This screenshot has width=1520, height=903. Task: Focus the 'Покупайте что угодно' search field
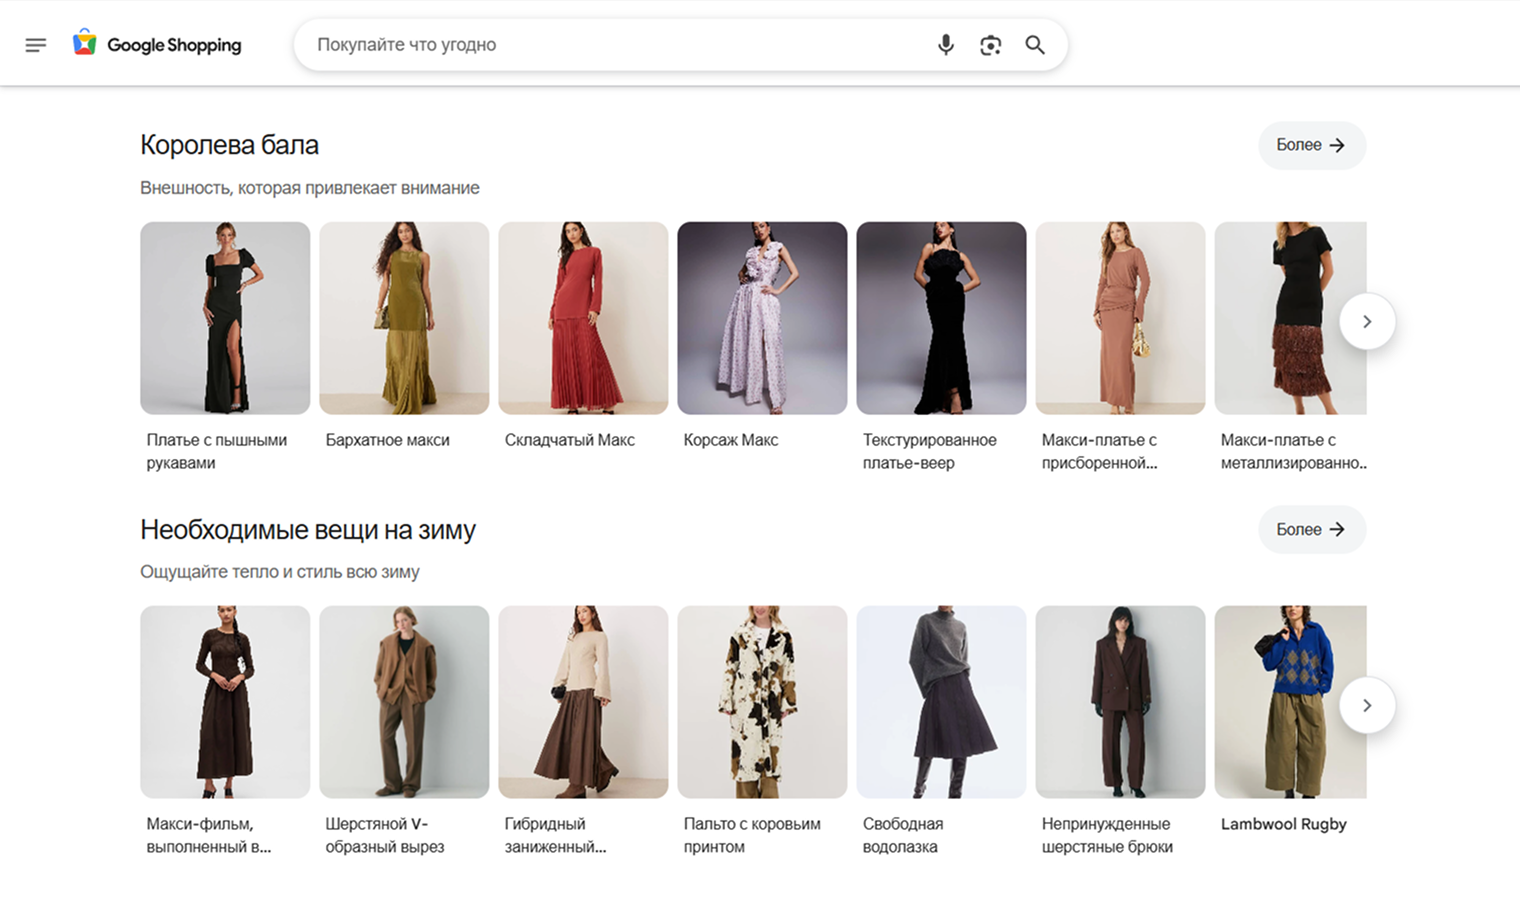coord(610,45)
